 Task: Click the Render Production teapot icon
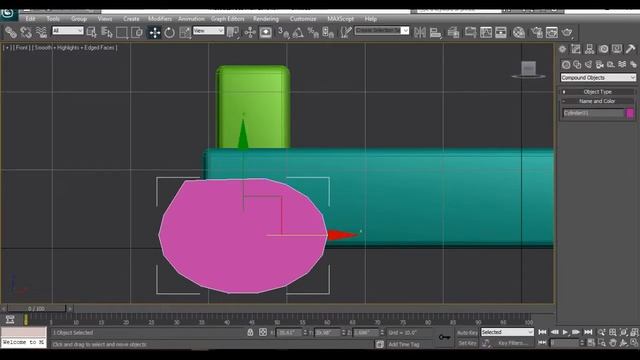pos(567,32)
